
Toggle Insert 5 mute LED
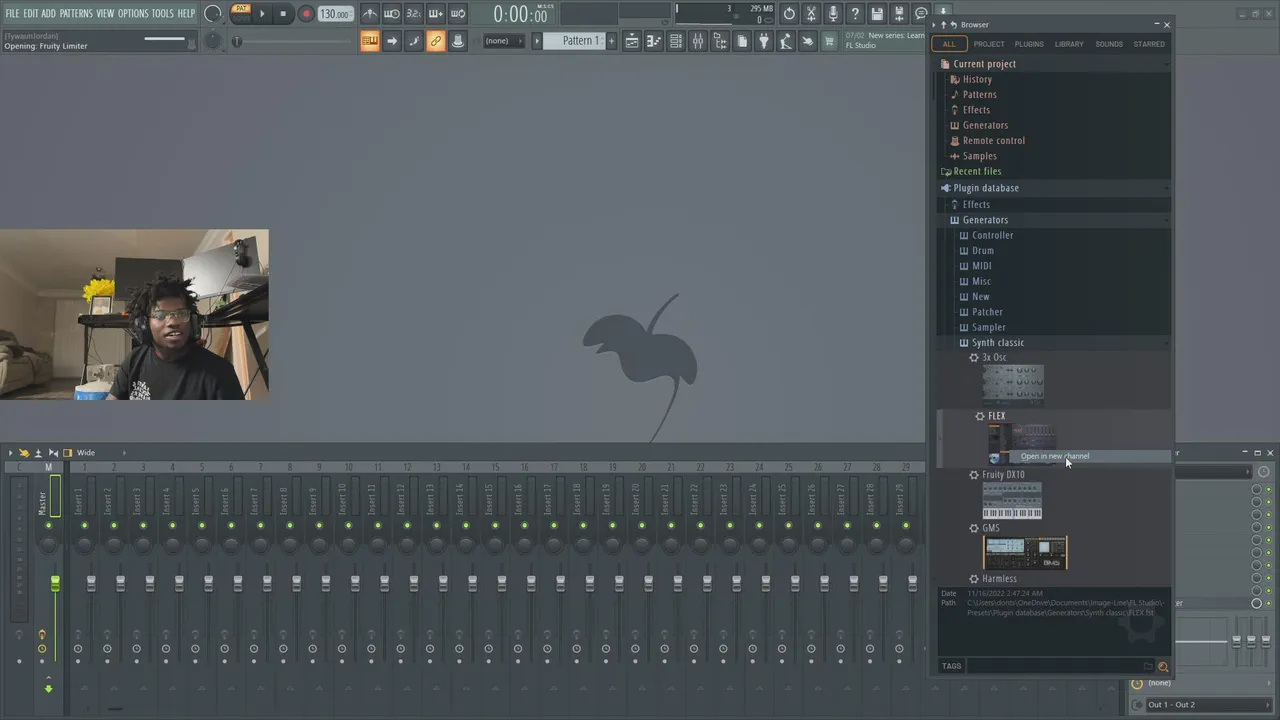coord(201,526)
